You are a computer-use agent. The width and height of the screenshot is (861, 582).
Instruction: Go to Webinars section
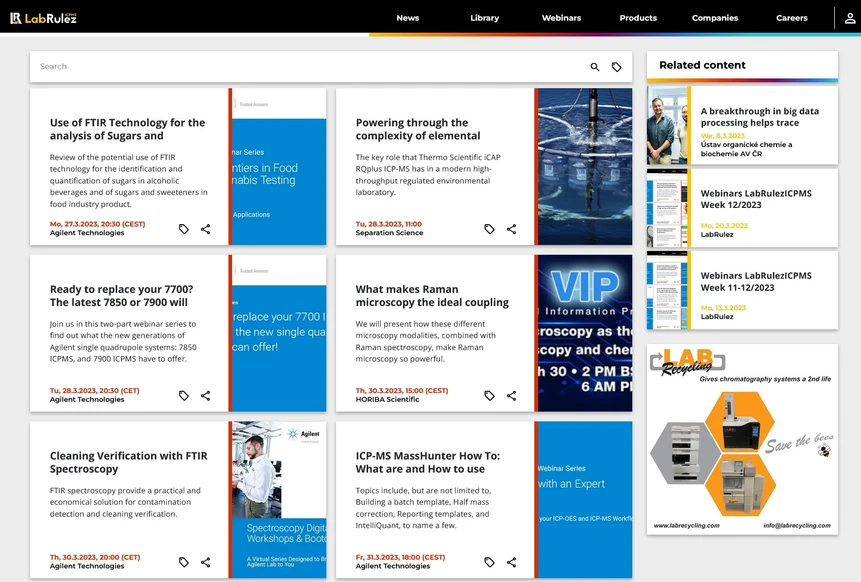(x=561, y=18)
